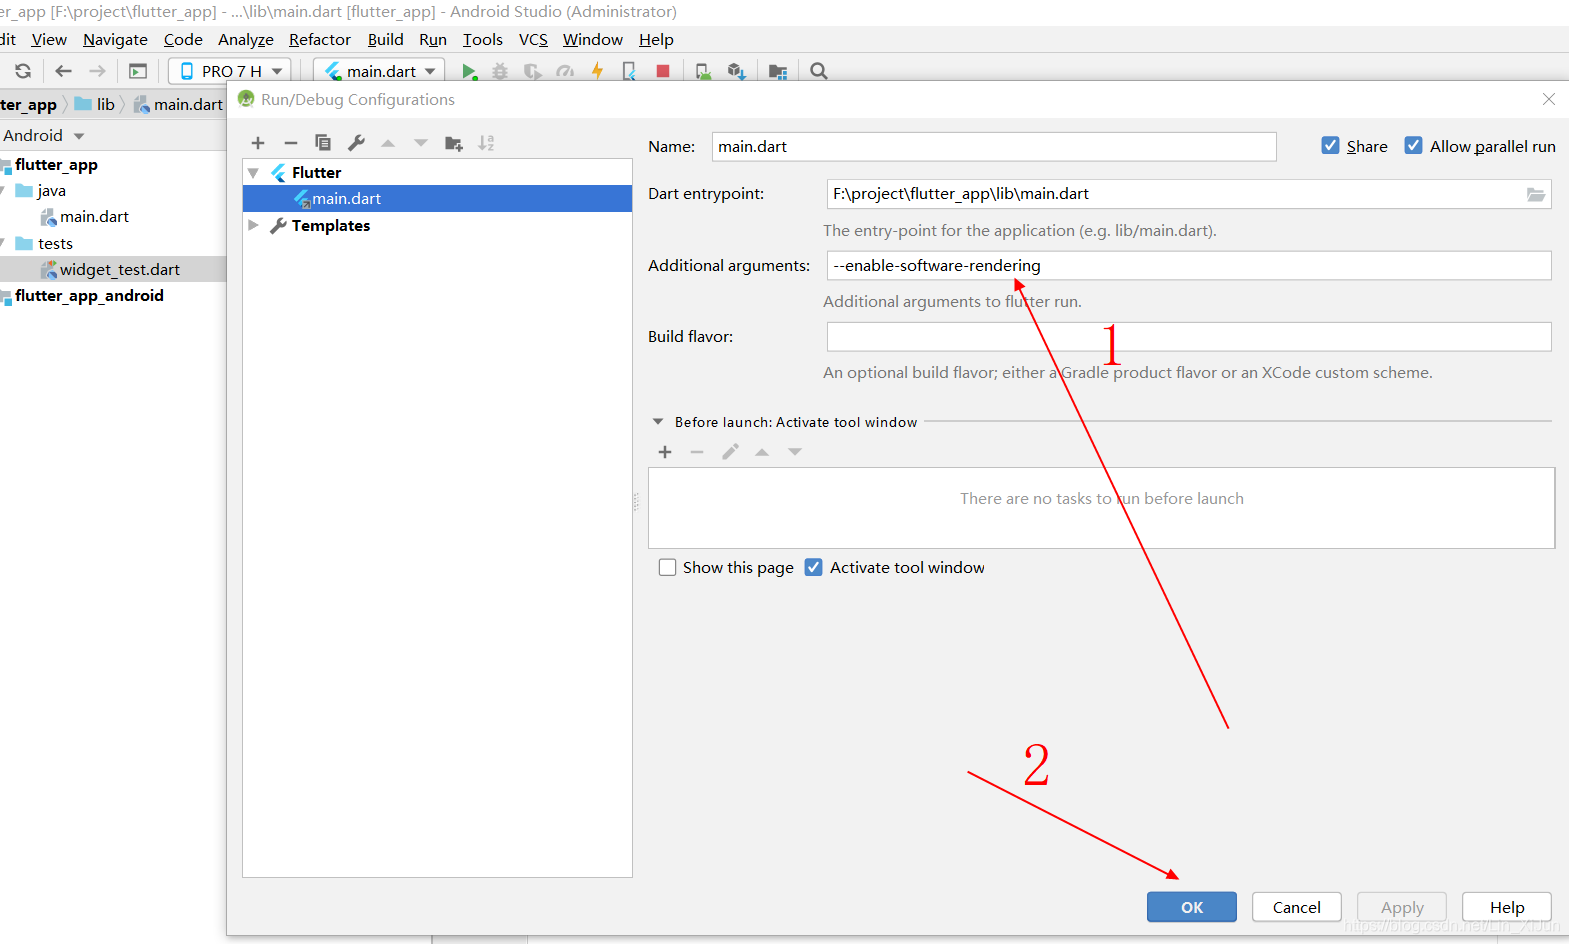1569x944 pixels.
Task: Click the Help button
Action: [x=1507, y=907]
